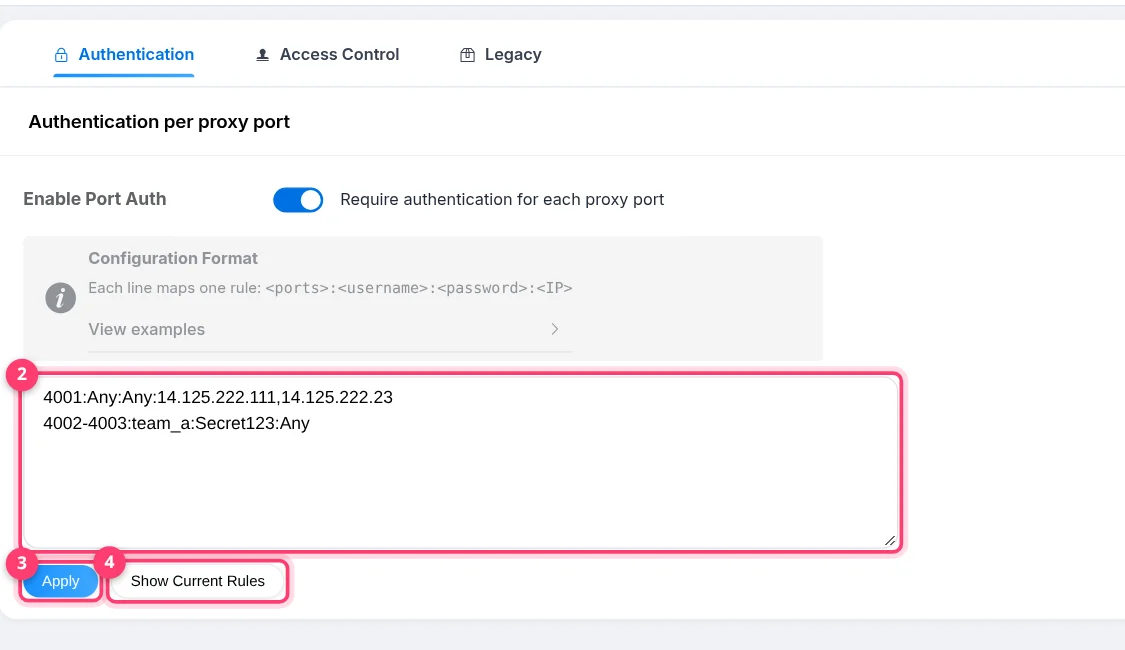Screen dimensions: 1125x650
Task: Click inside the port rules text area
Action: pyautogui.click(x=461, y=463)
